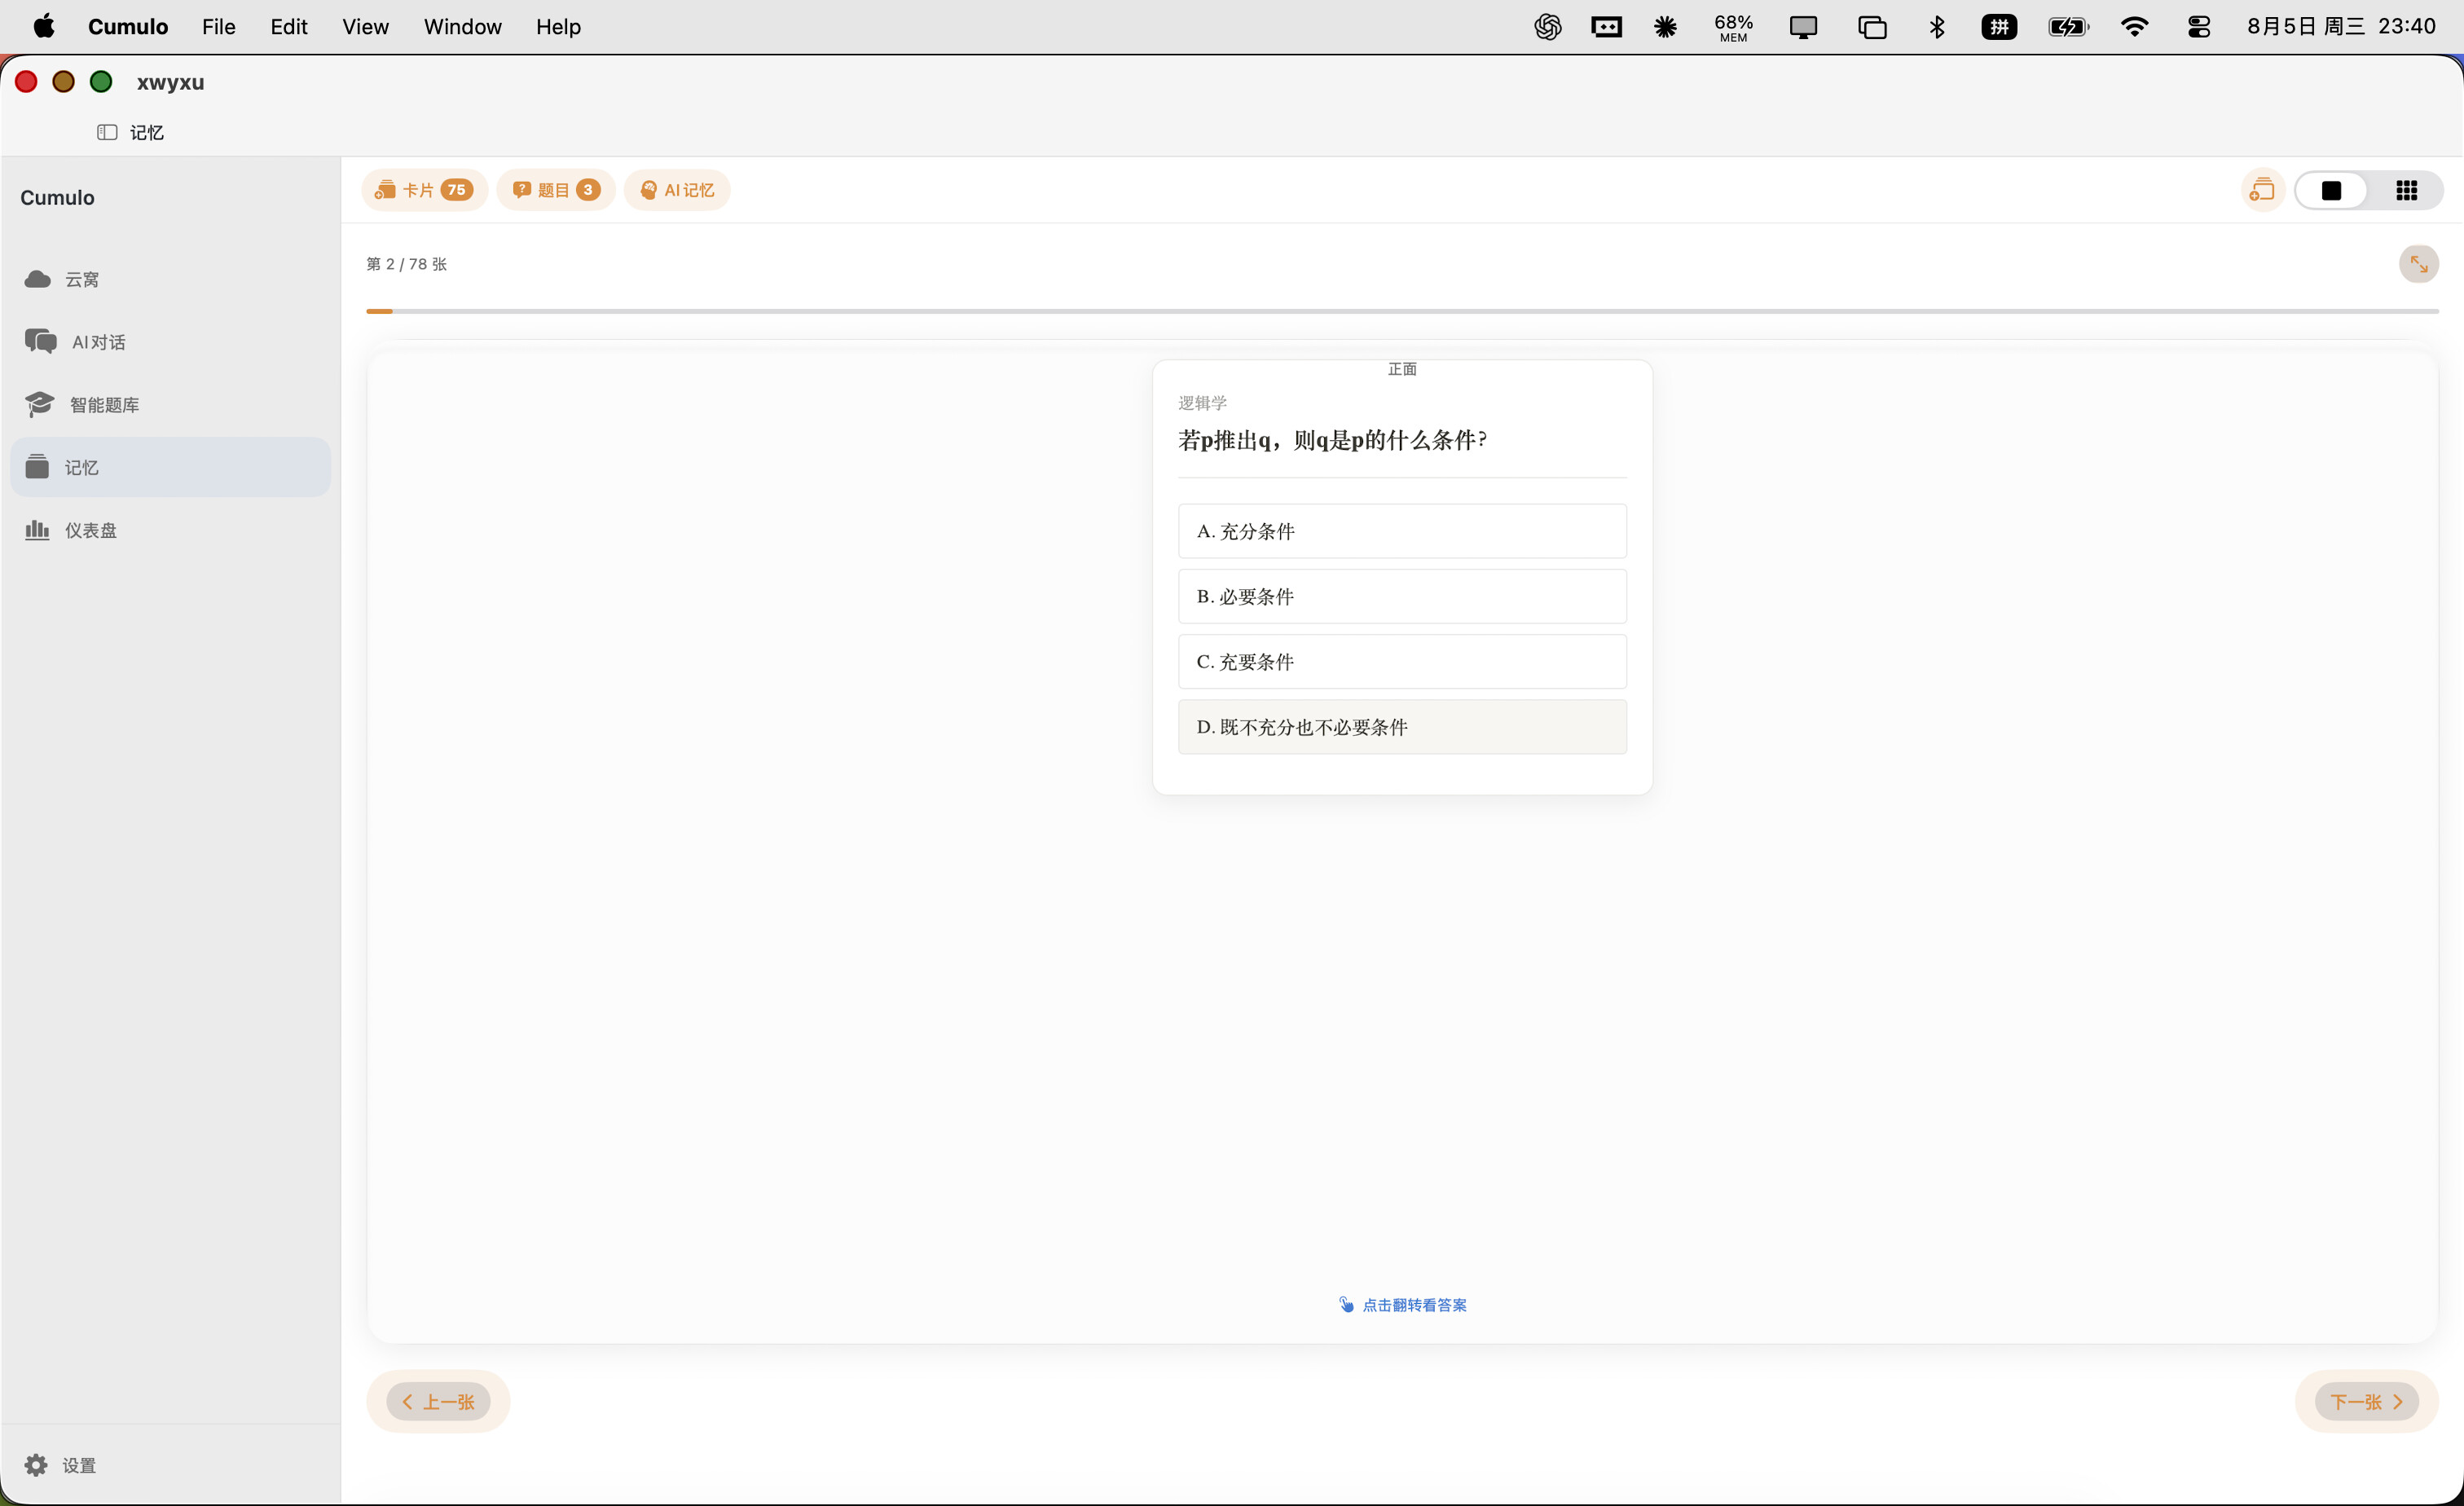Open the Window menu
The height and width of the screenshot is (1506, 2464).
[462, 27]
